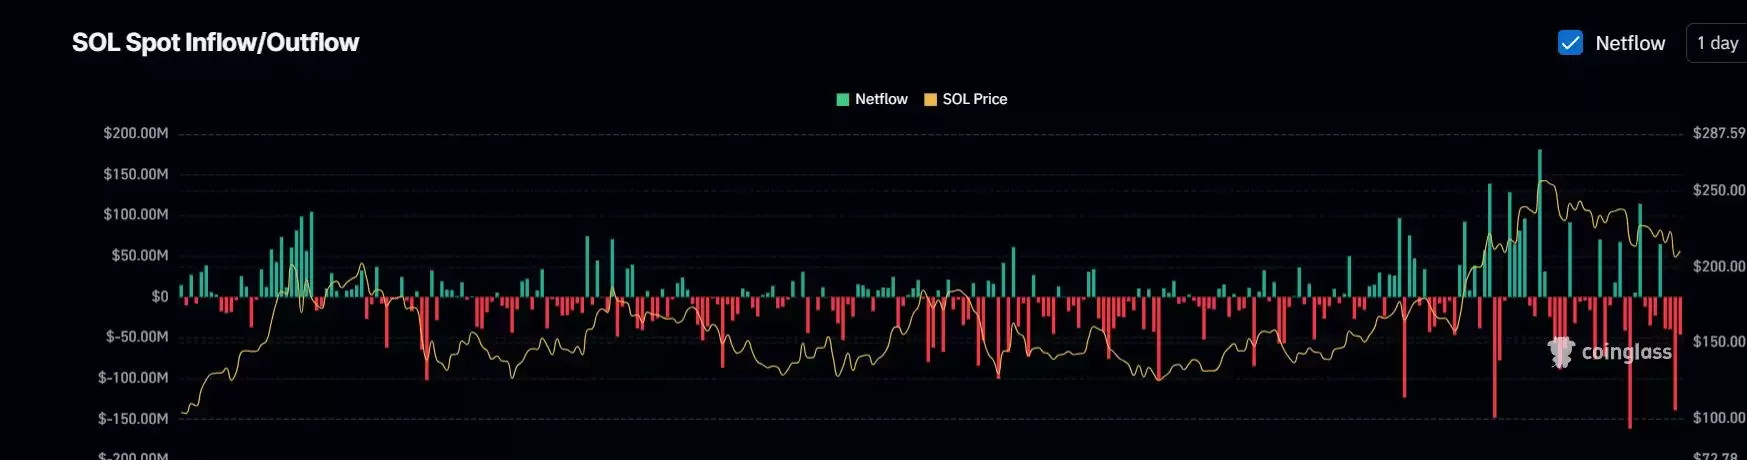
Task: Open the 1 day interval dropdown
Action: 1717,43
